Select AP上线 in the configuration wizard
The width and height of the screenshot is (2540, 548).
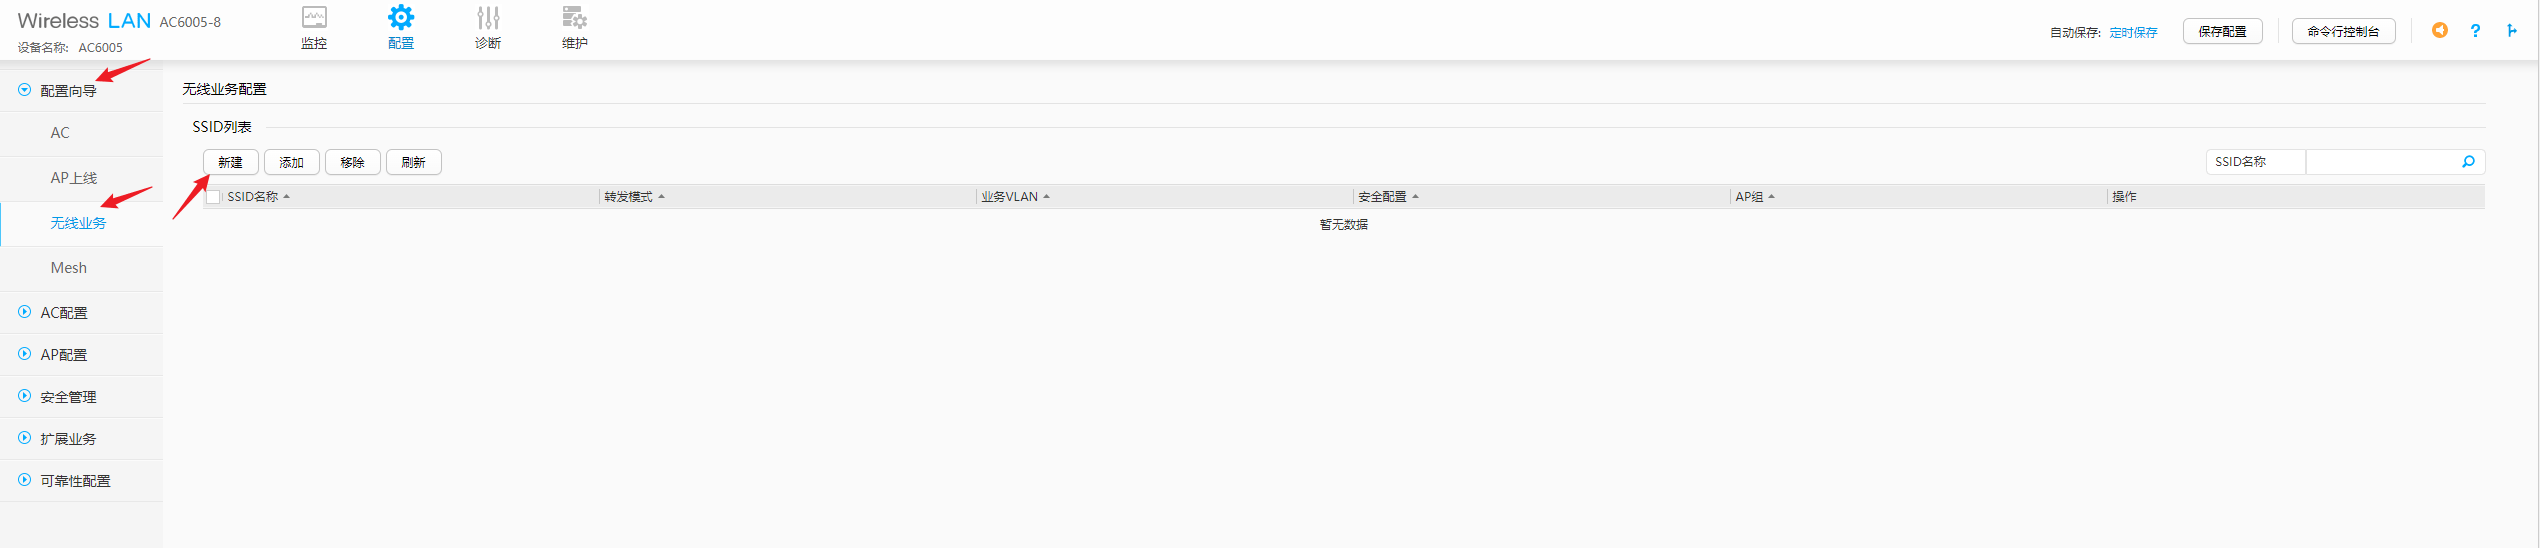tap(74, 178)
